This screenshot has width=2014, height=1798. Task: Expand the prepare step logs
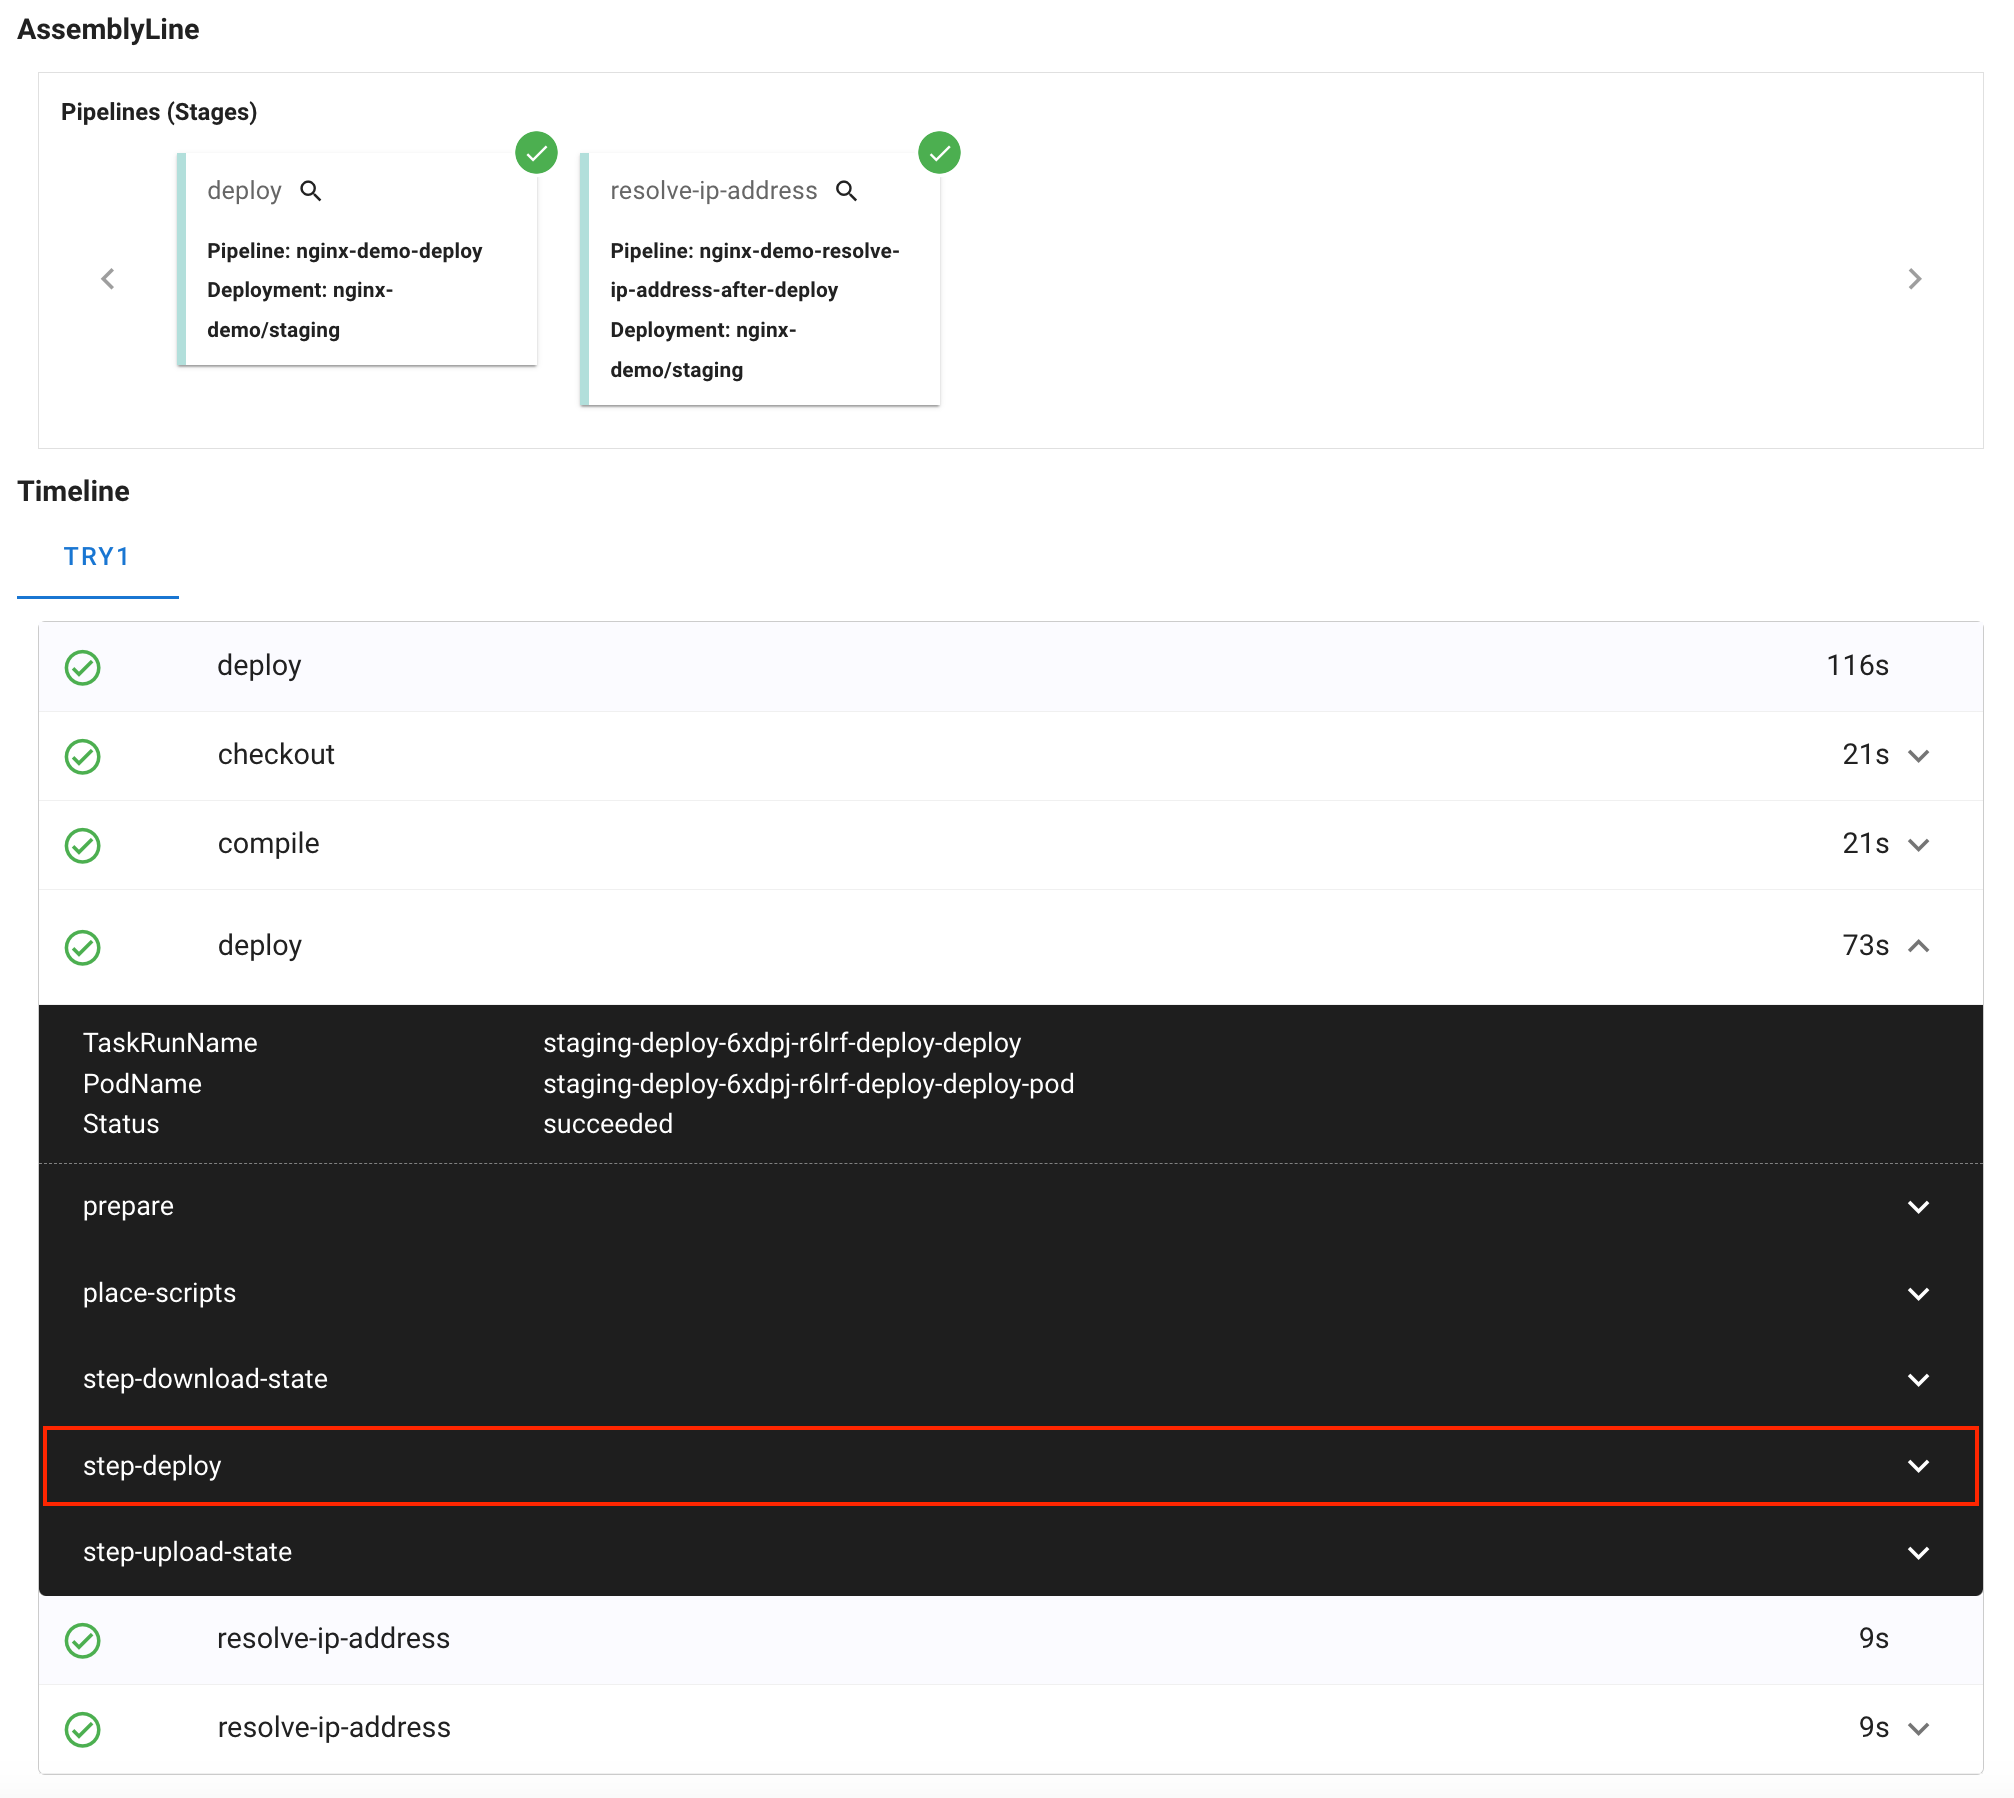[1918, 1207]
